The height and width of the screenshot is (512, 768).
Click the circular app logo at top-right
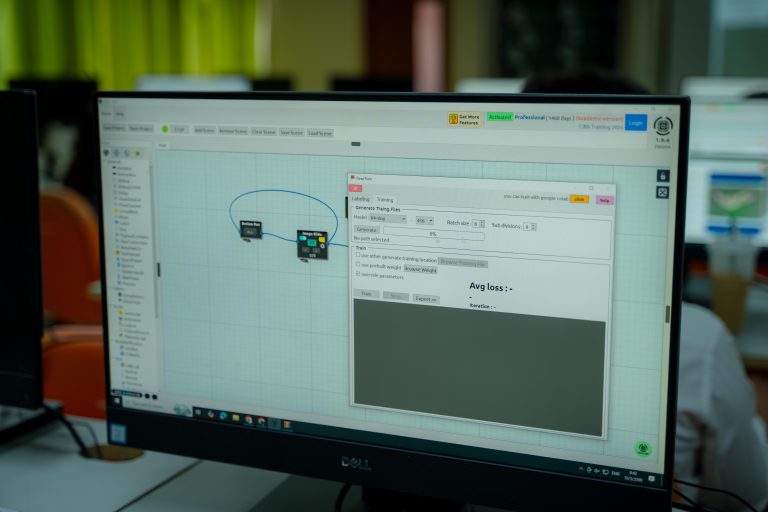(x=663, y=126)
